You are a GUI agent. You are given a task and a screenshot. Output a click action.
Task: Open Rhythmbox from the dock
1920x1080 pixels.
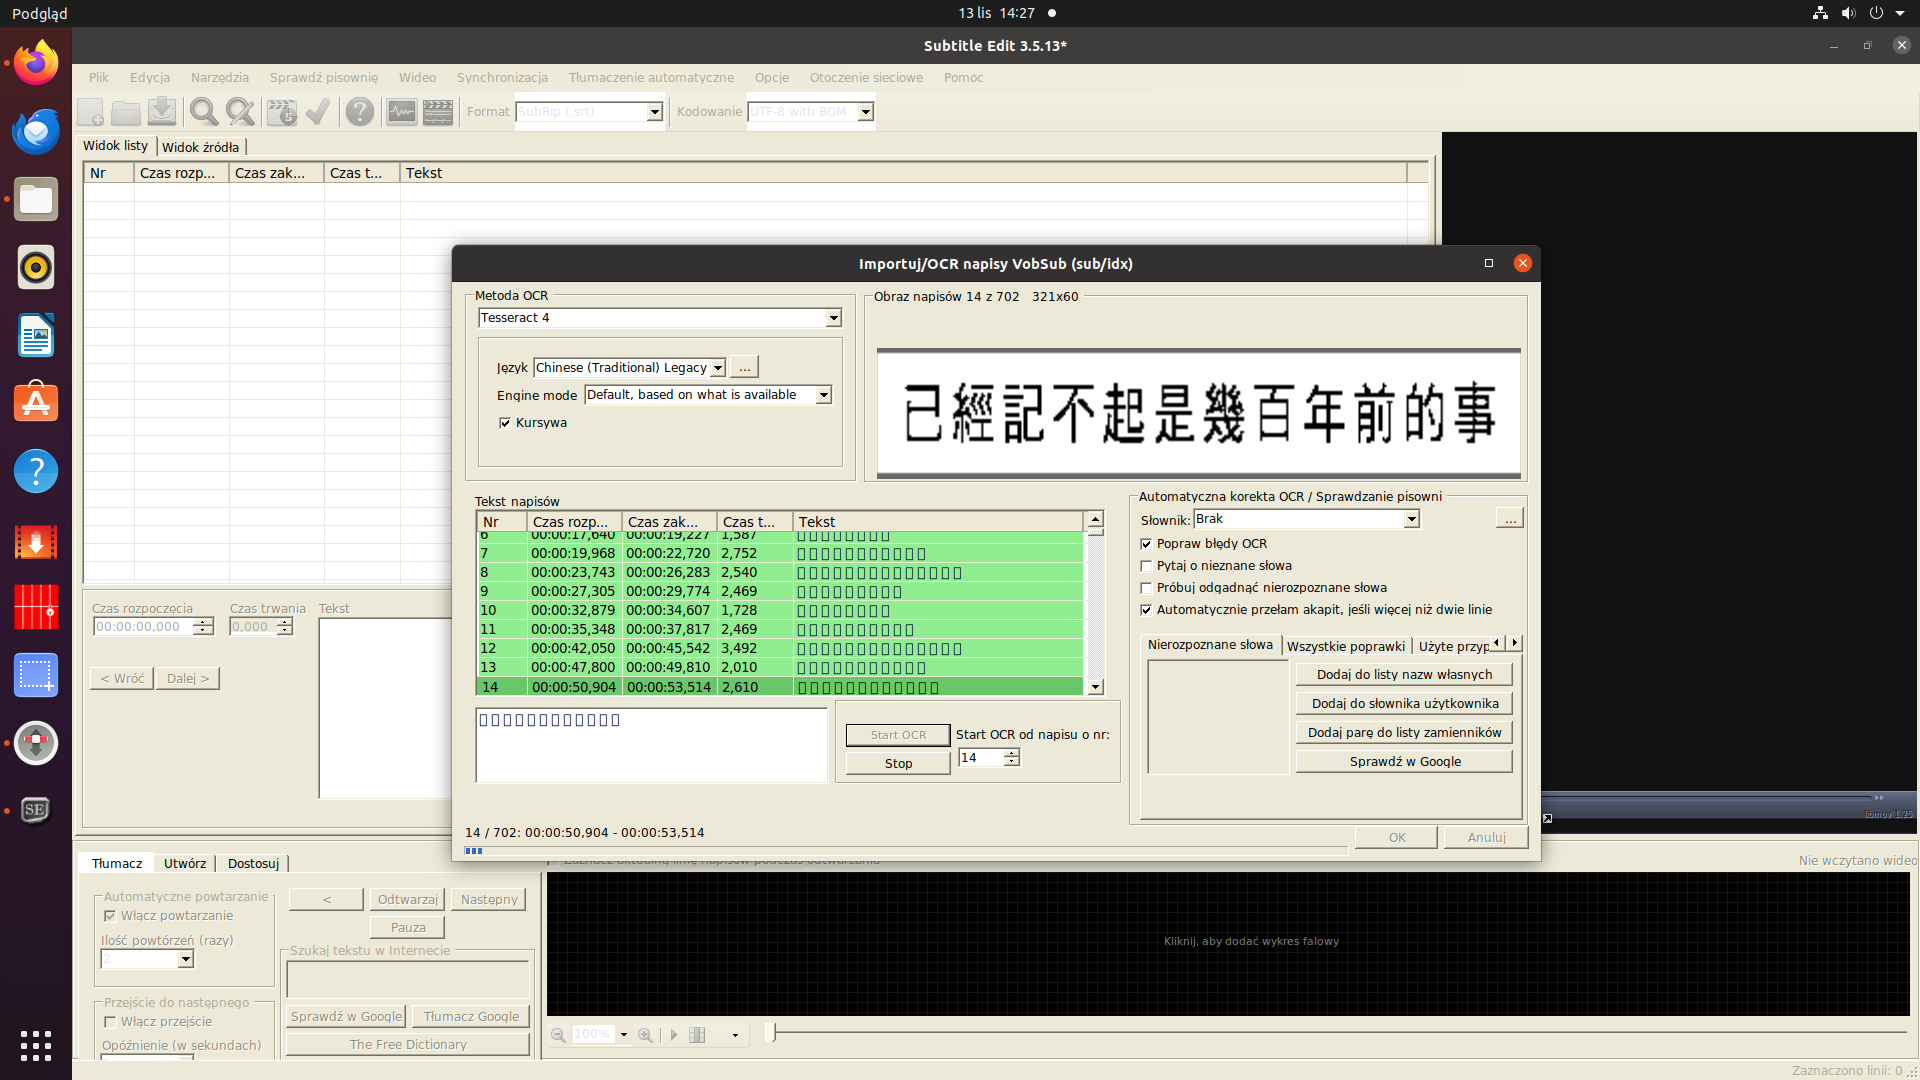(x=36, y=267)
